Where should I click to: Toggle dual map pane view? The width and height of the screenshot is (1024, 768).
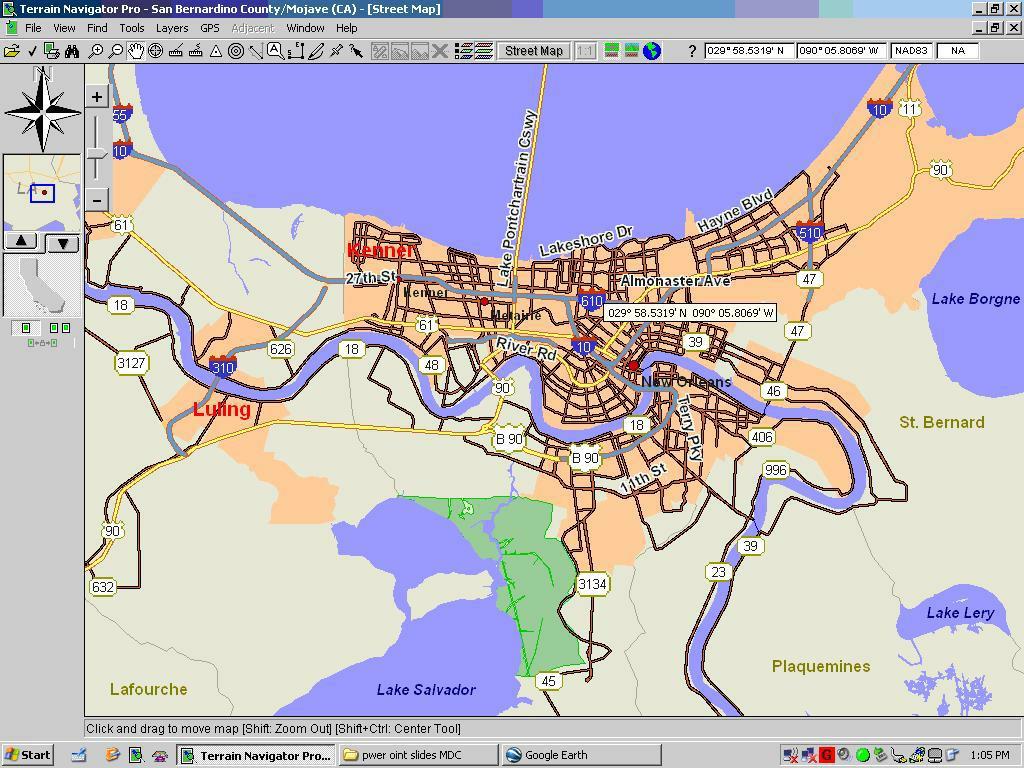tap(59, 328)
